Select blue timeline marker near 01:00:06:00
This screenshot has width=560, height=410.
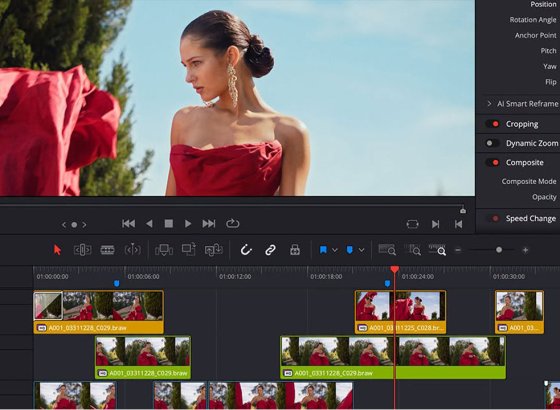point(116,284)
